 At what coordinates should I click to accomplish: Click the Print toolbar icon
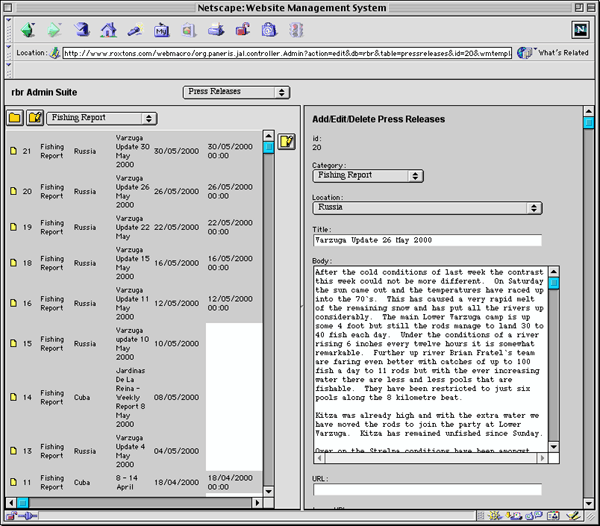215,28
